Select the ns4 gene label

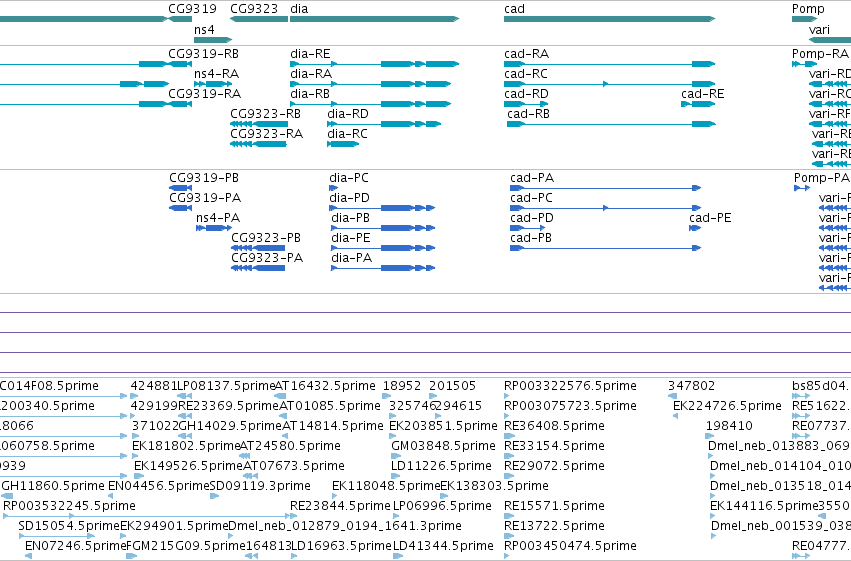(x=204, y=29)
